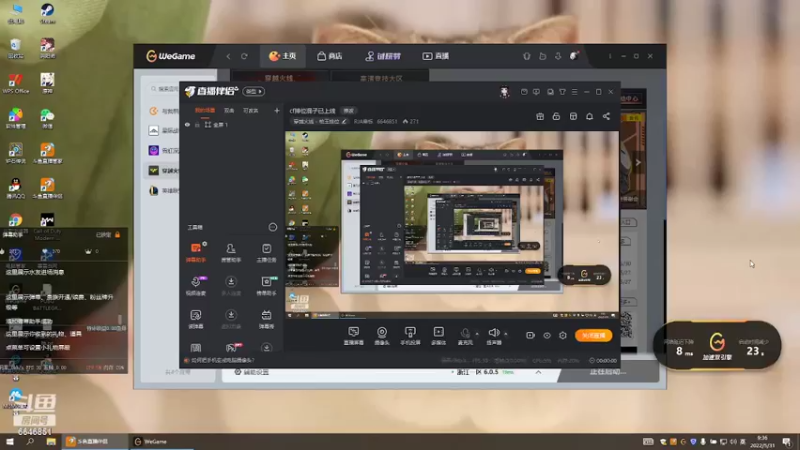Open the WeGame more options menu

click(610, 56)
